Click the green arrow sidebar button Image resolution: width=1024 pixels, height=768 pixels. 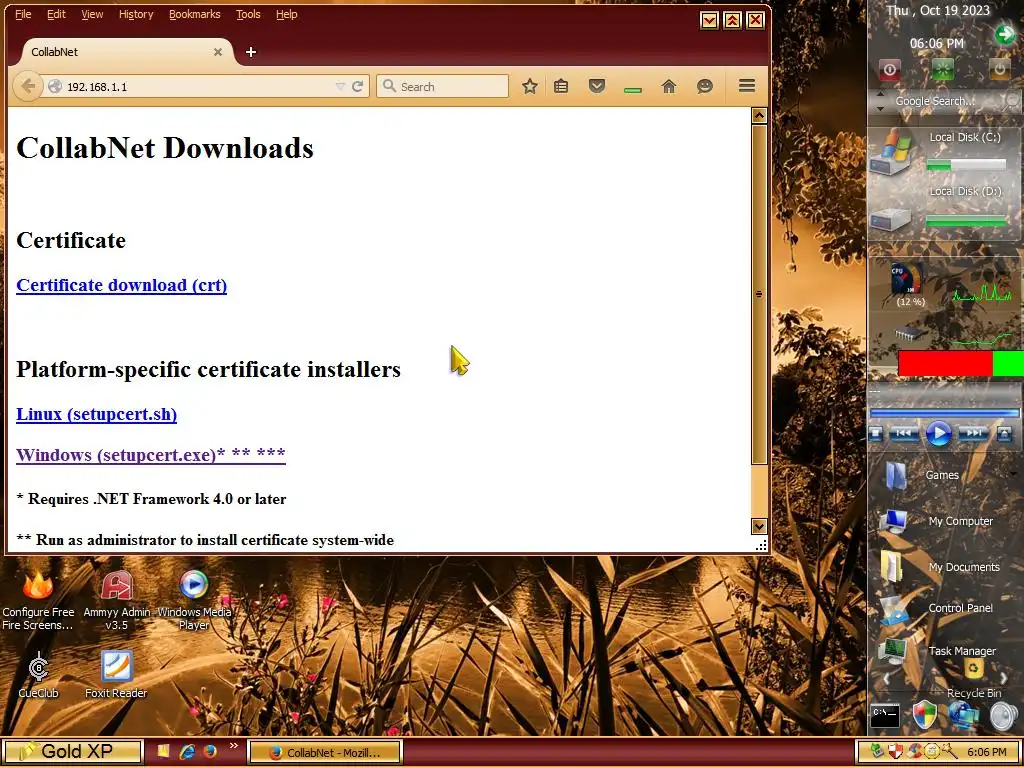pos(1004,34)
